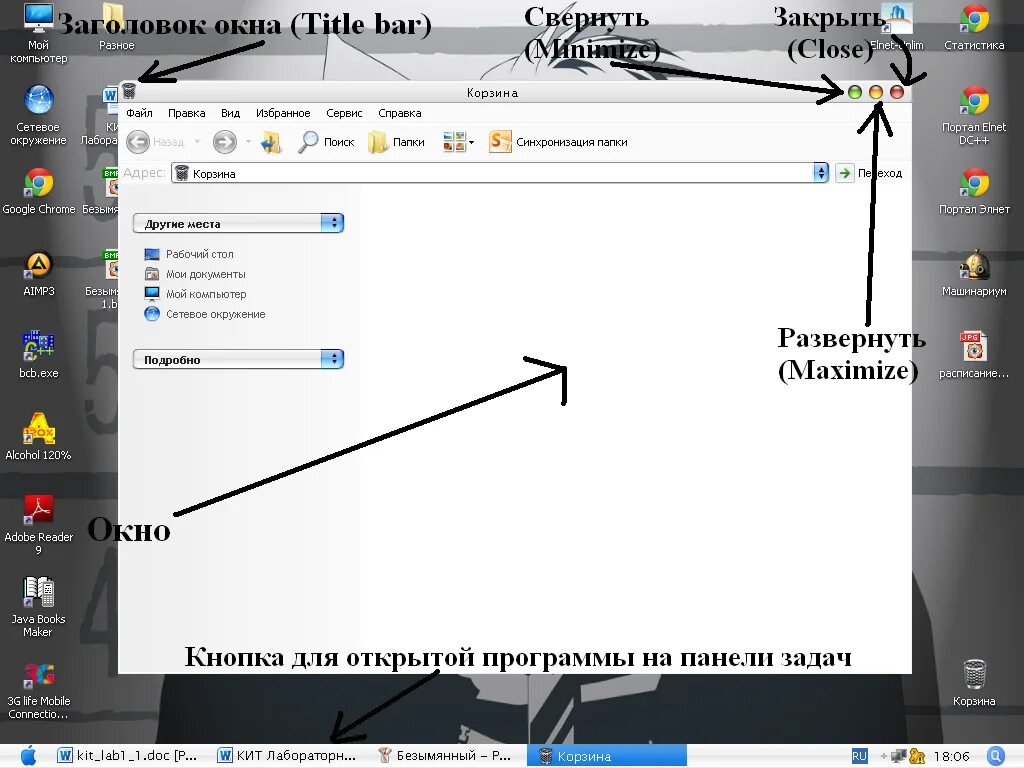The image size is (1024, 768).
Task: Click the RU language indicator
Action: click(x=859, y=756)
